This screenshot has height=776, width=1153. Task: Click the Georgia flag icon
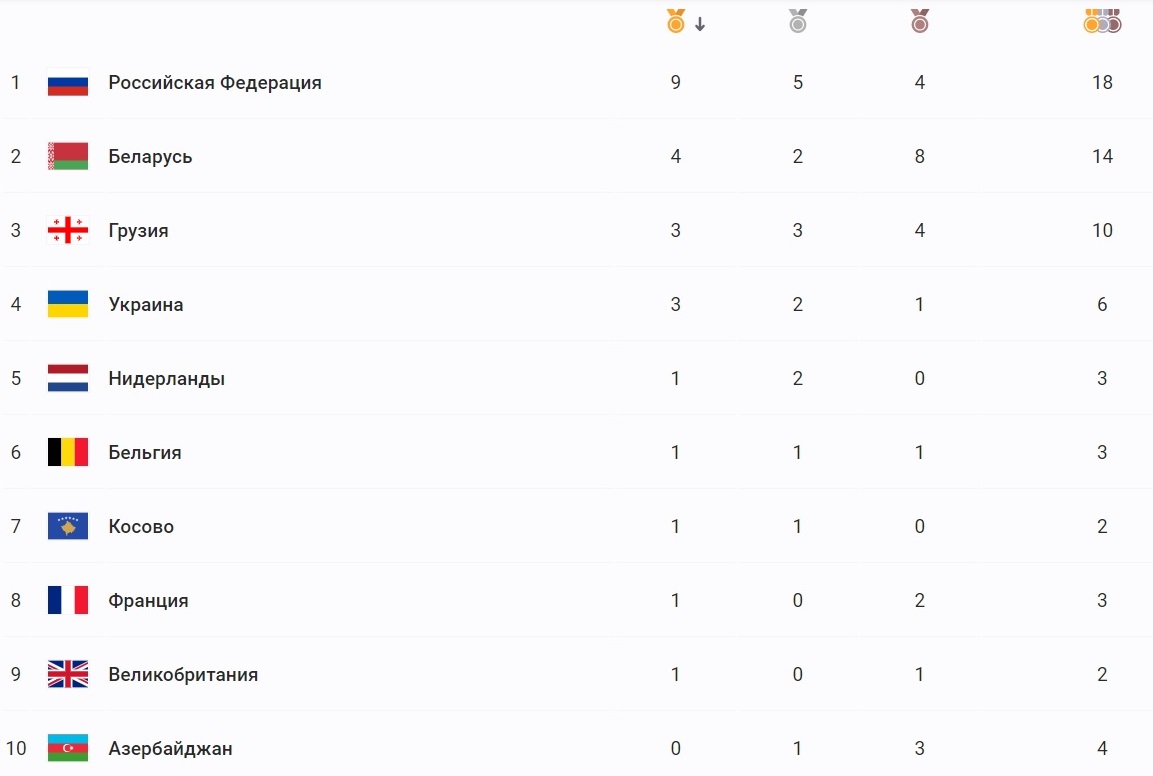pyautogui.click(x=68, y=231)
